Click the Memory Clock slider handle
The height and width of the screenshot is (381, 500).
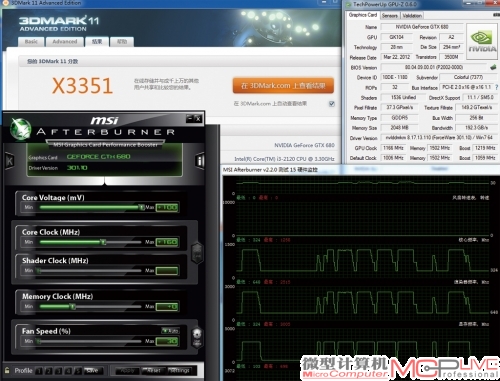[x=73, y=306]
